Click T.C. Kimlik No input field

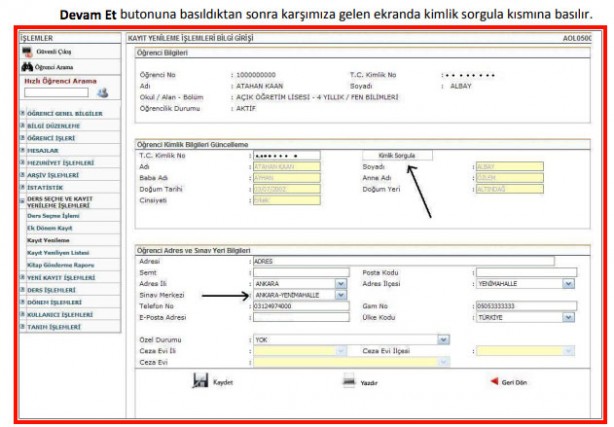pos(287,156)
